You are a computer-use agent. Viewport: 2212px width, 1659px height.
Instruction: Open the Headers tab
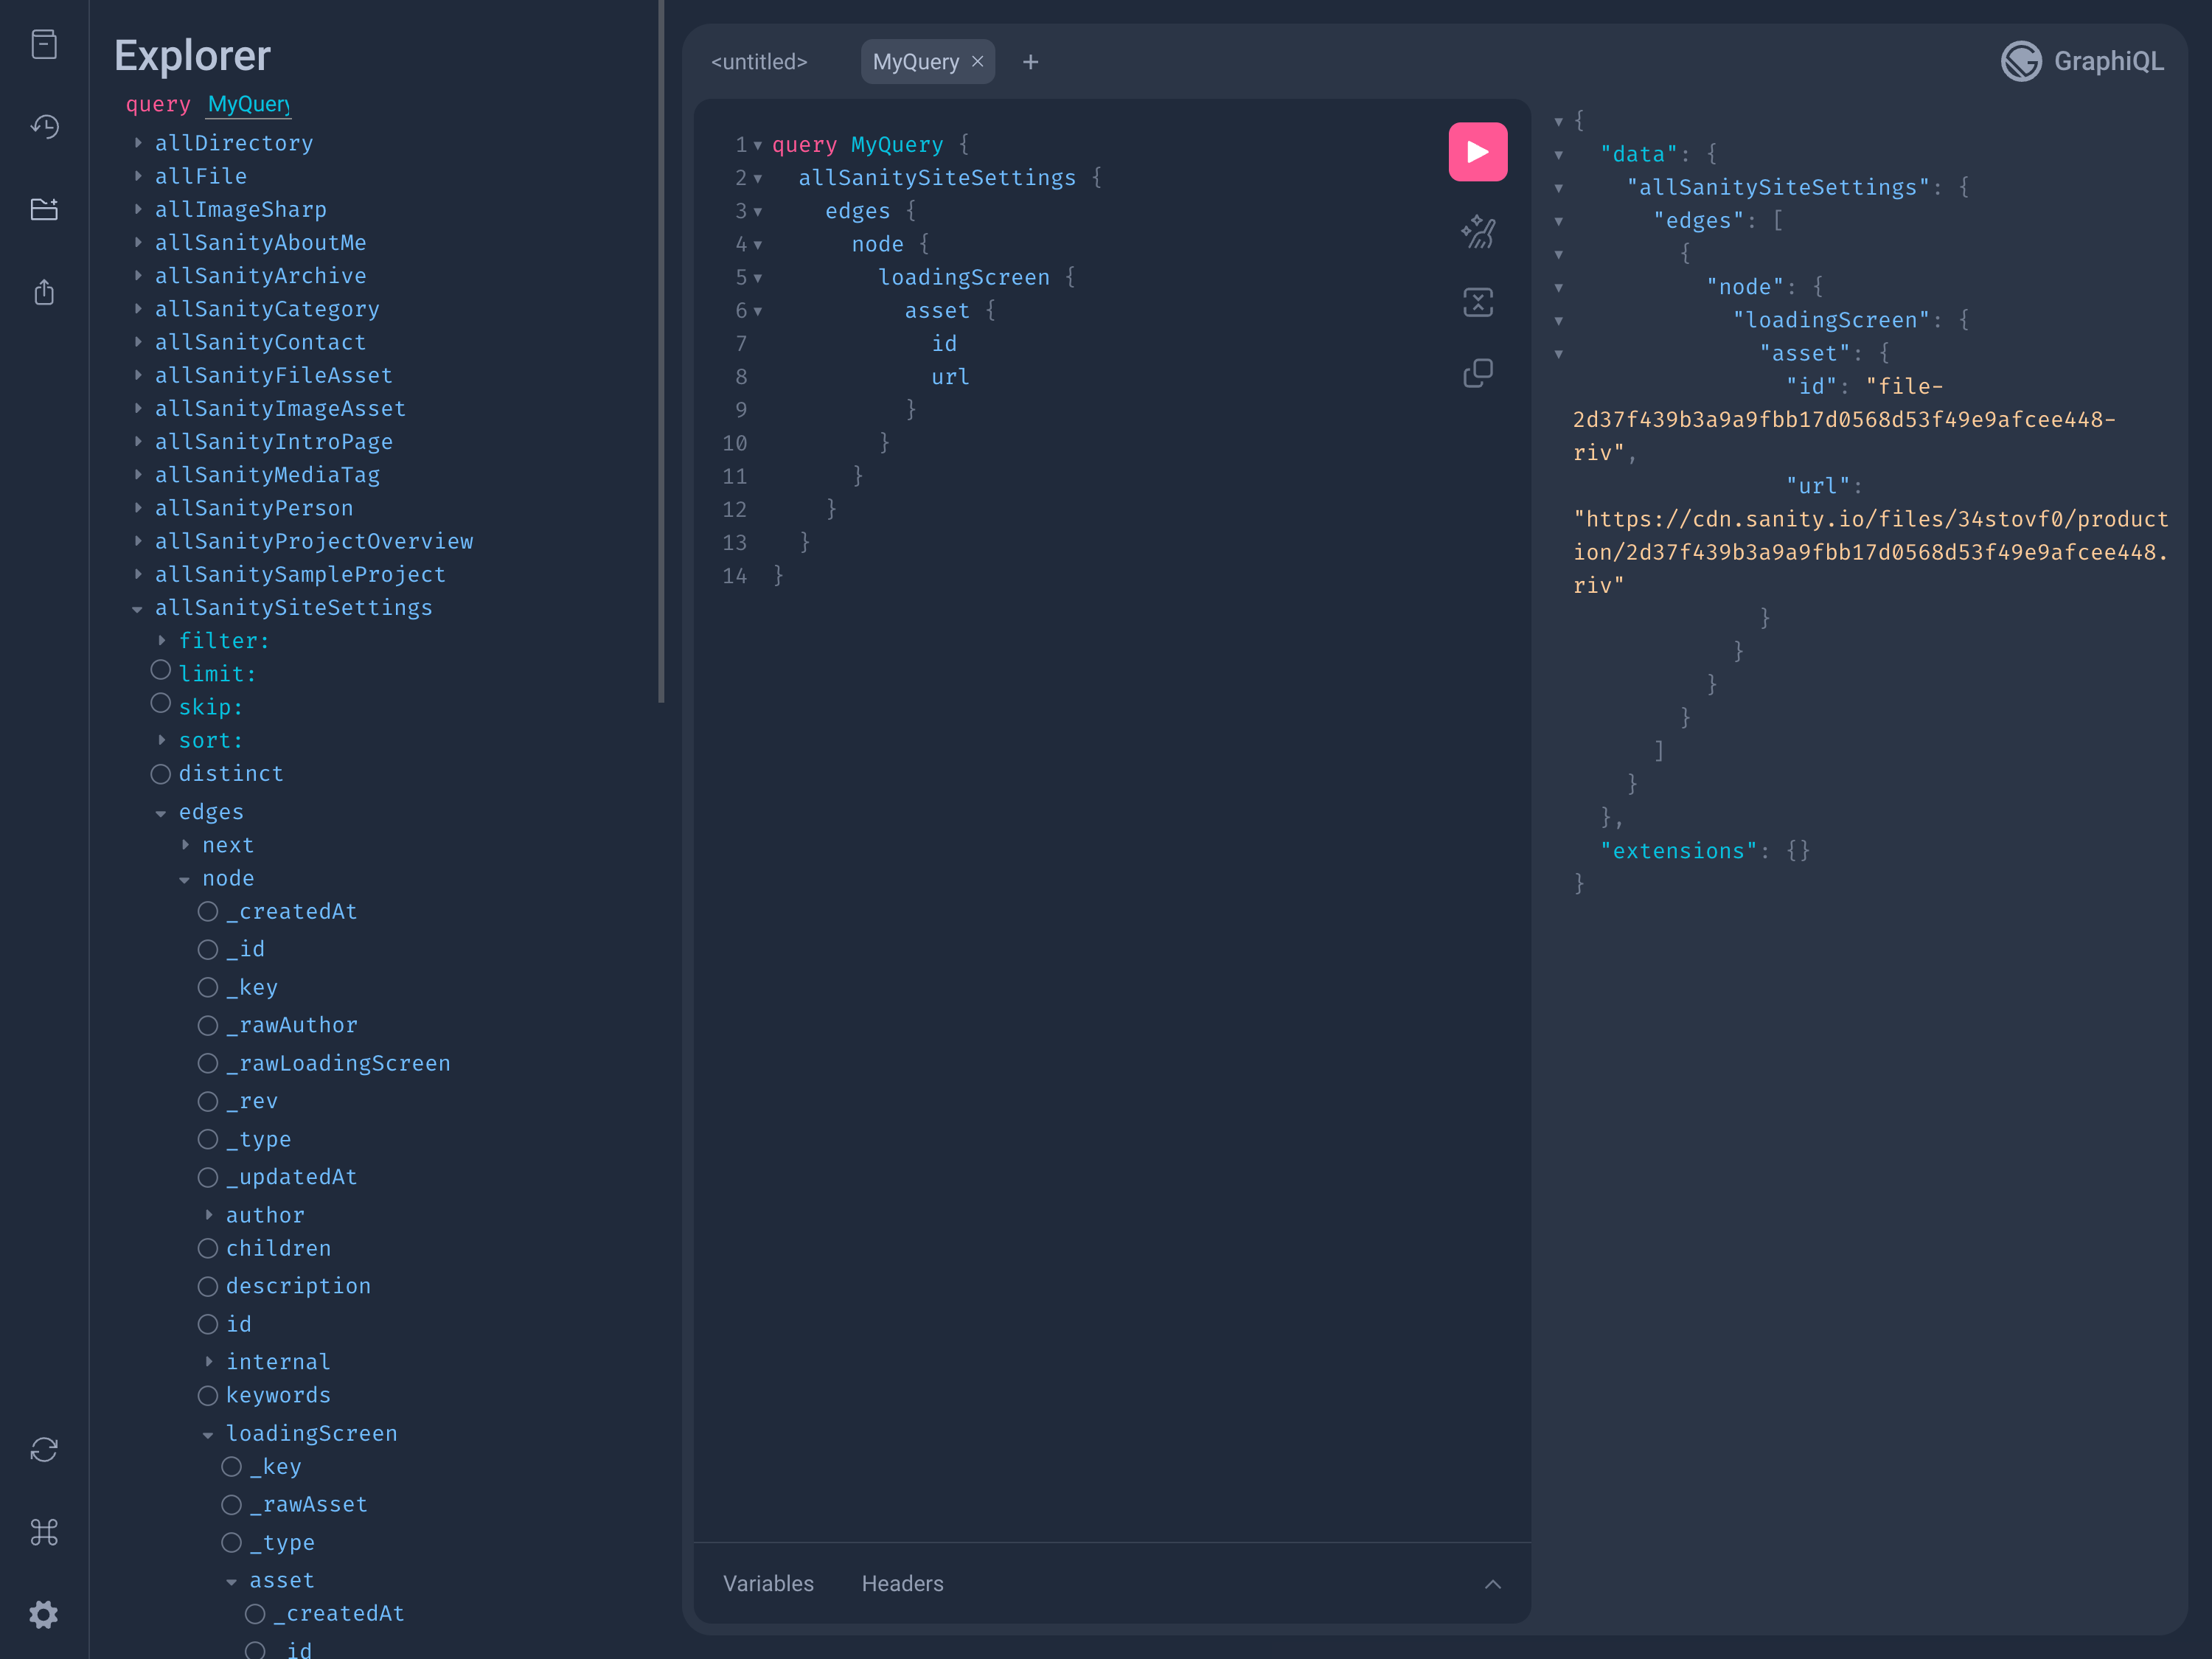click(902, 1584)
